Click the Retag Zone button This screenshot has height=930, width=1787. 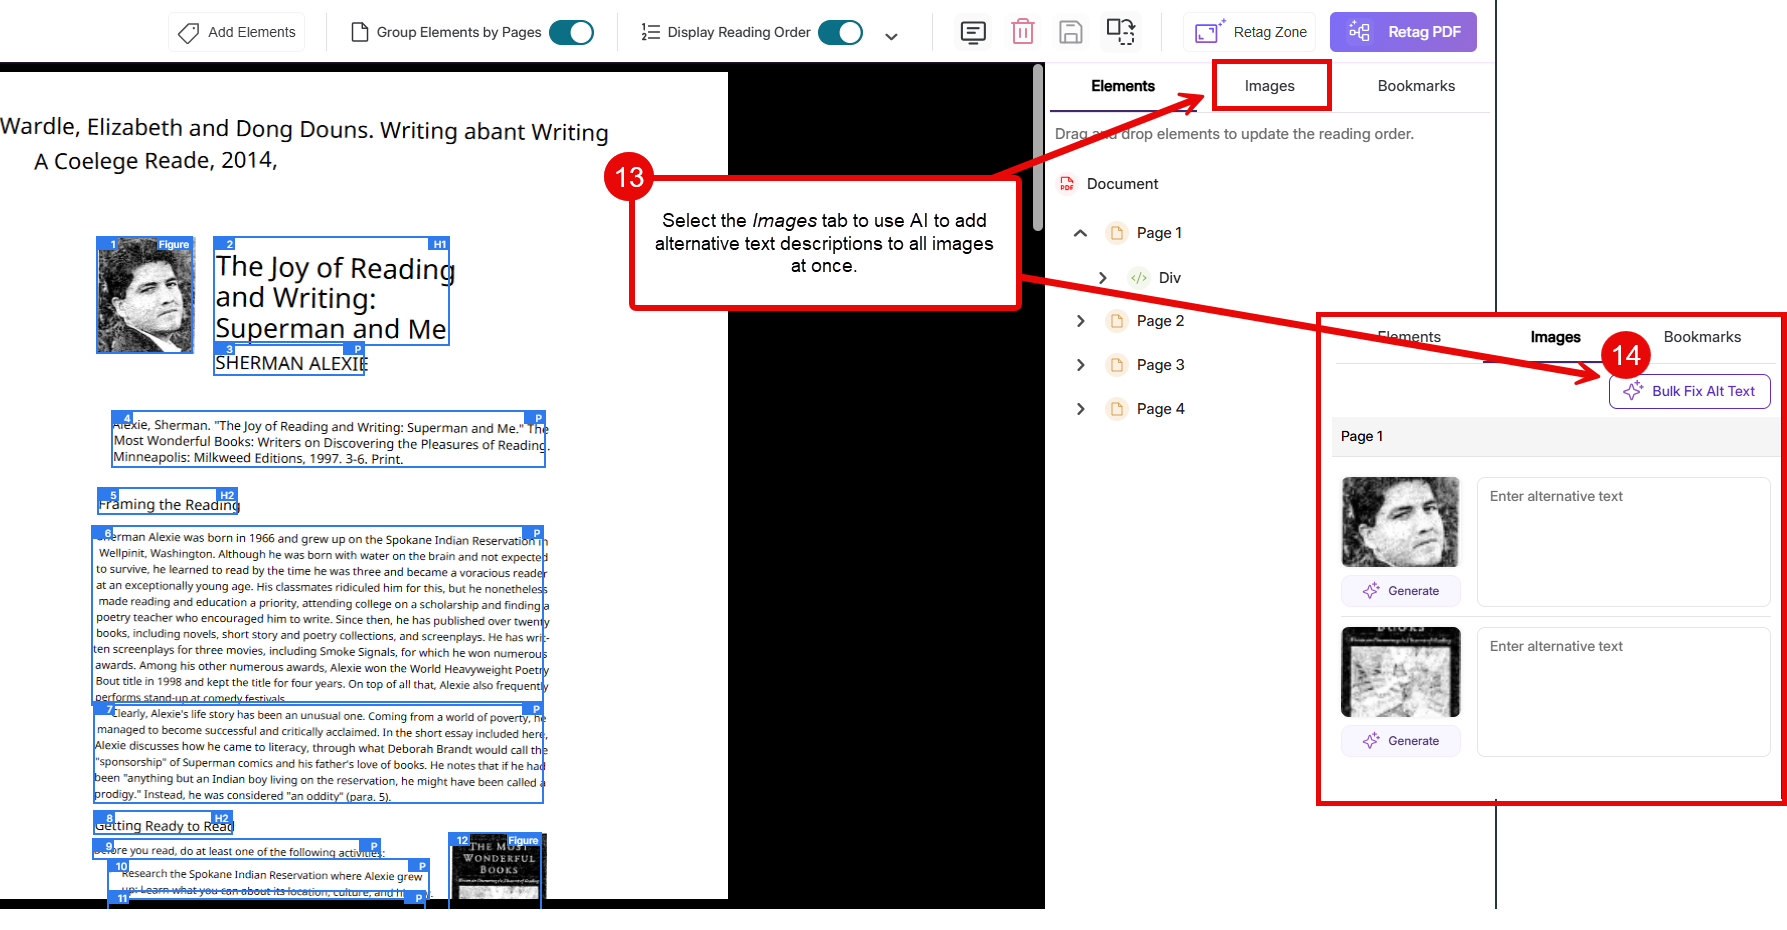point(1252,32)
